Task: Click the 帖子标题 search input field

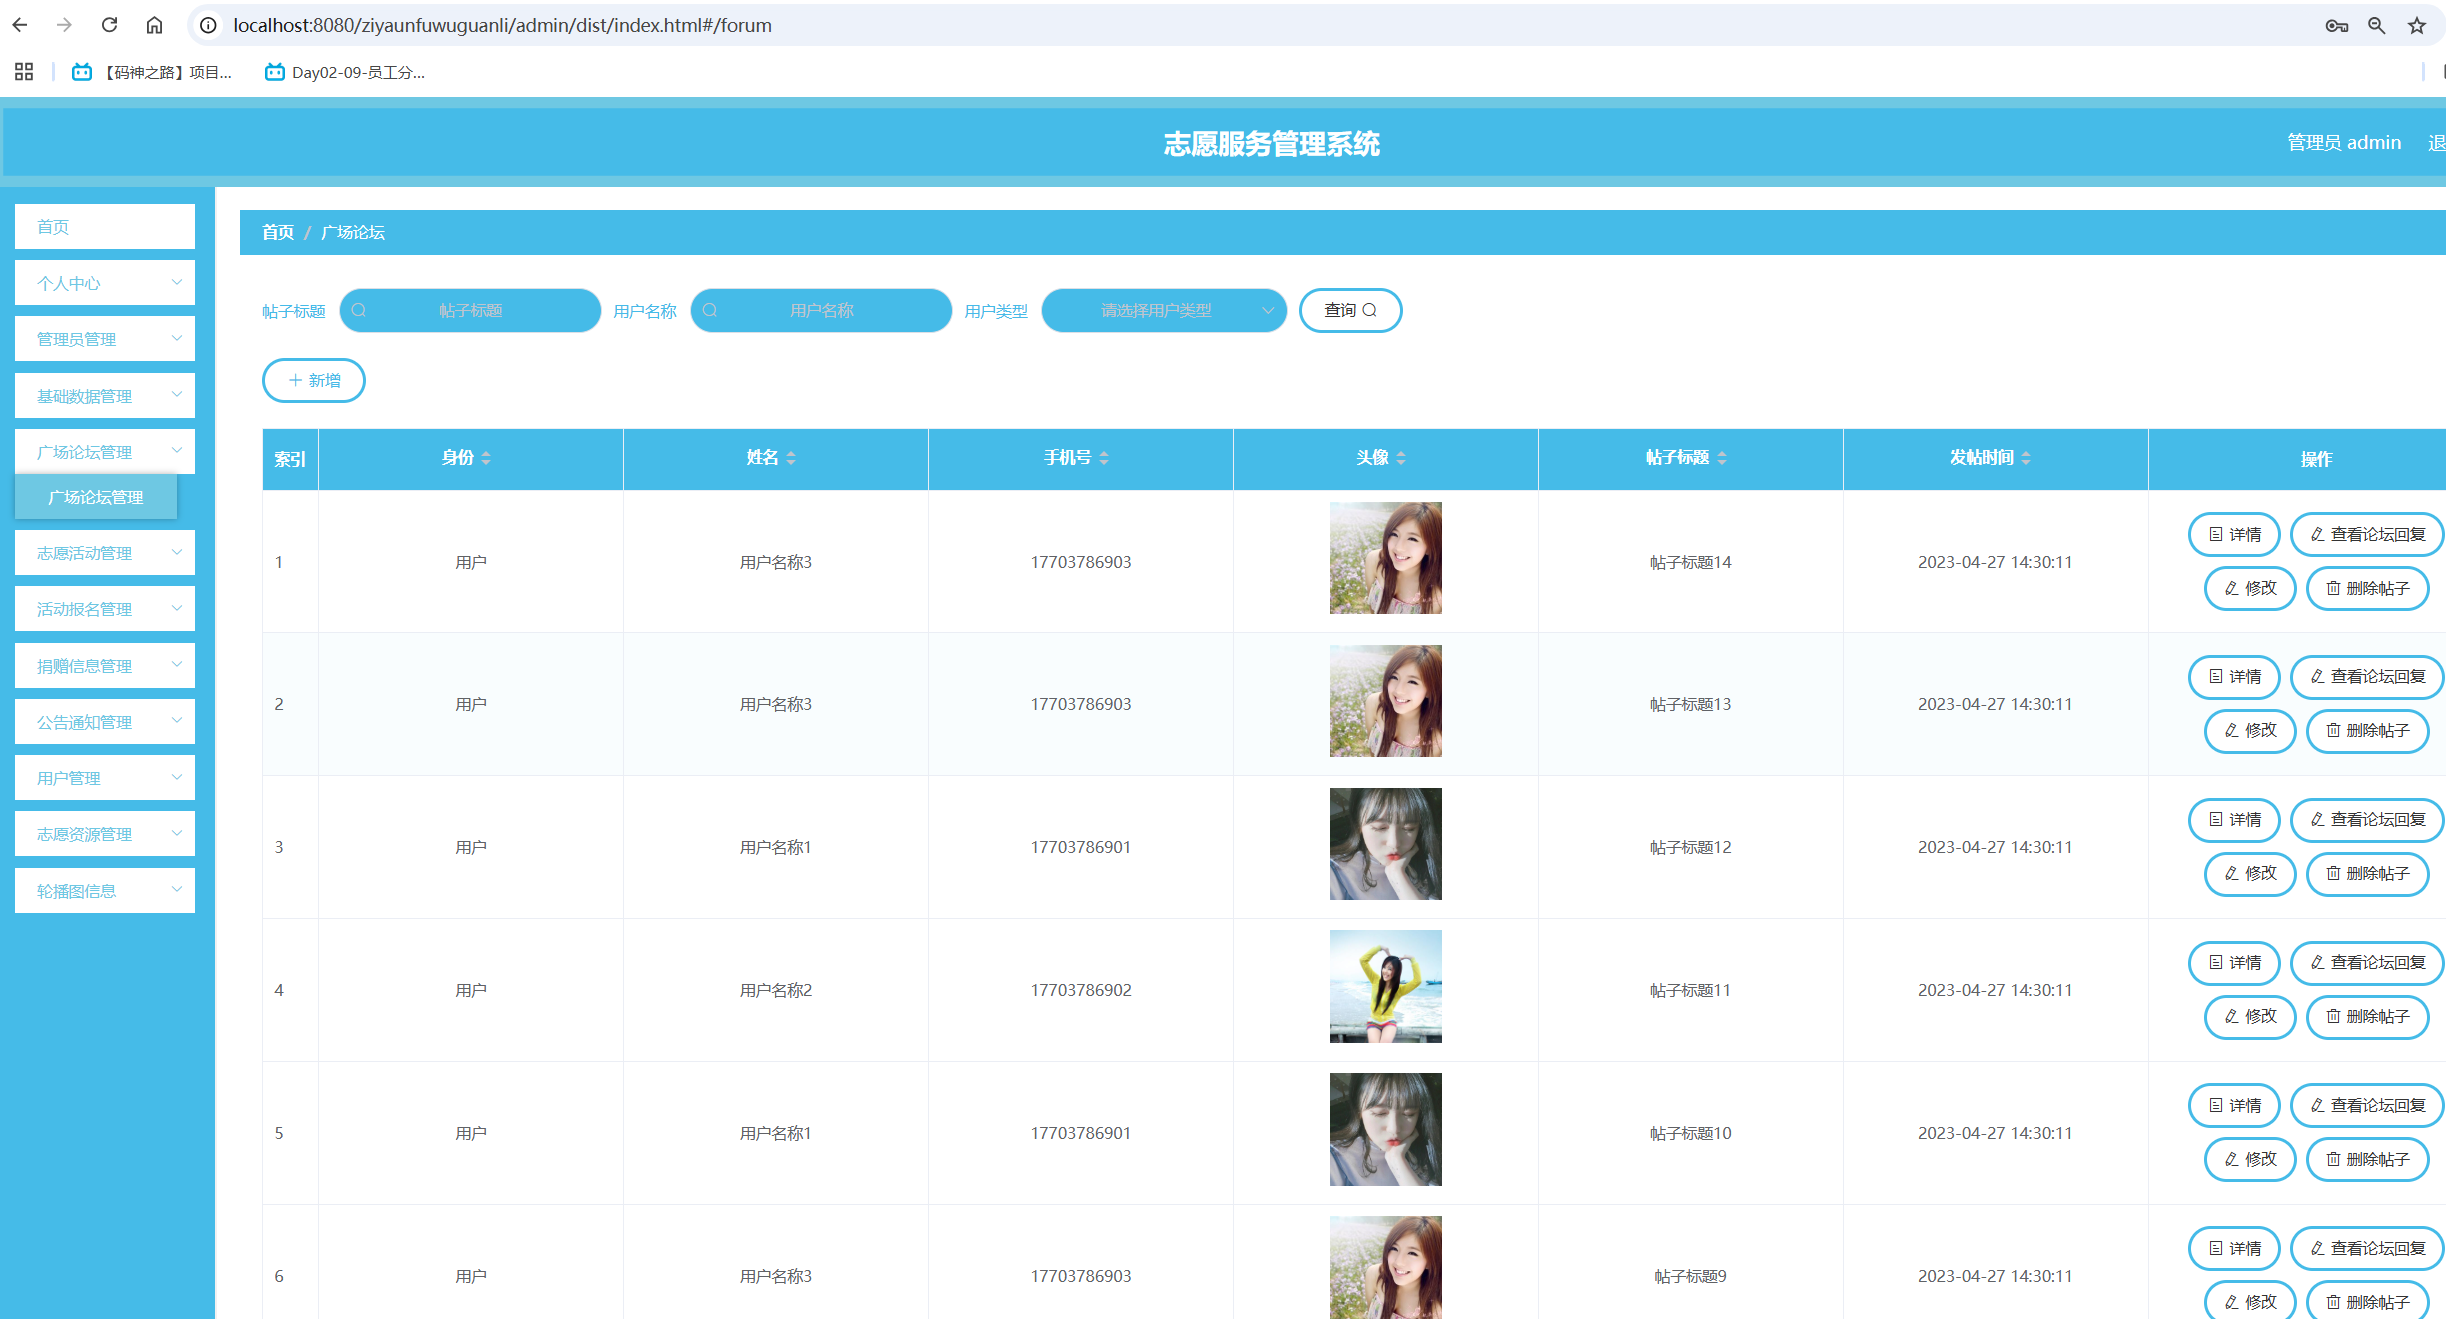Action: (x=471, y=311)
